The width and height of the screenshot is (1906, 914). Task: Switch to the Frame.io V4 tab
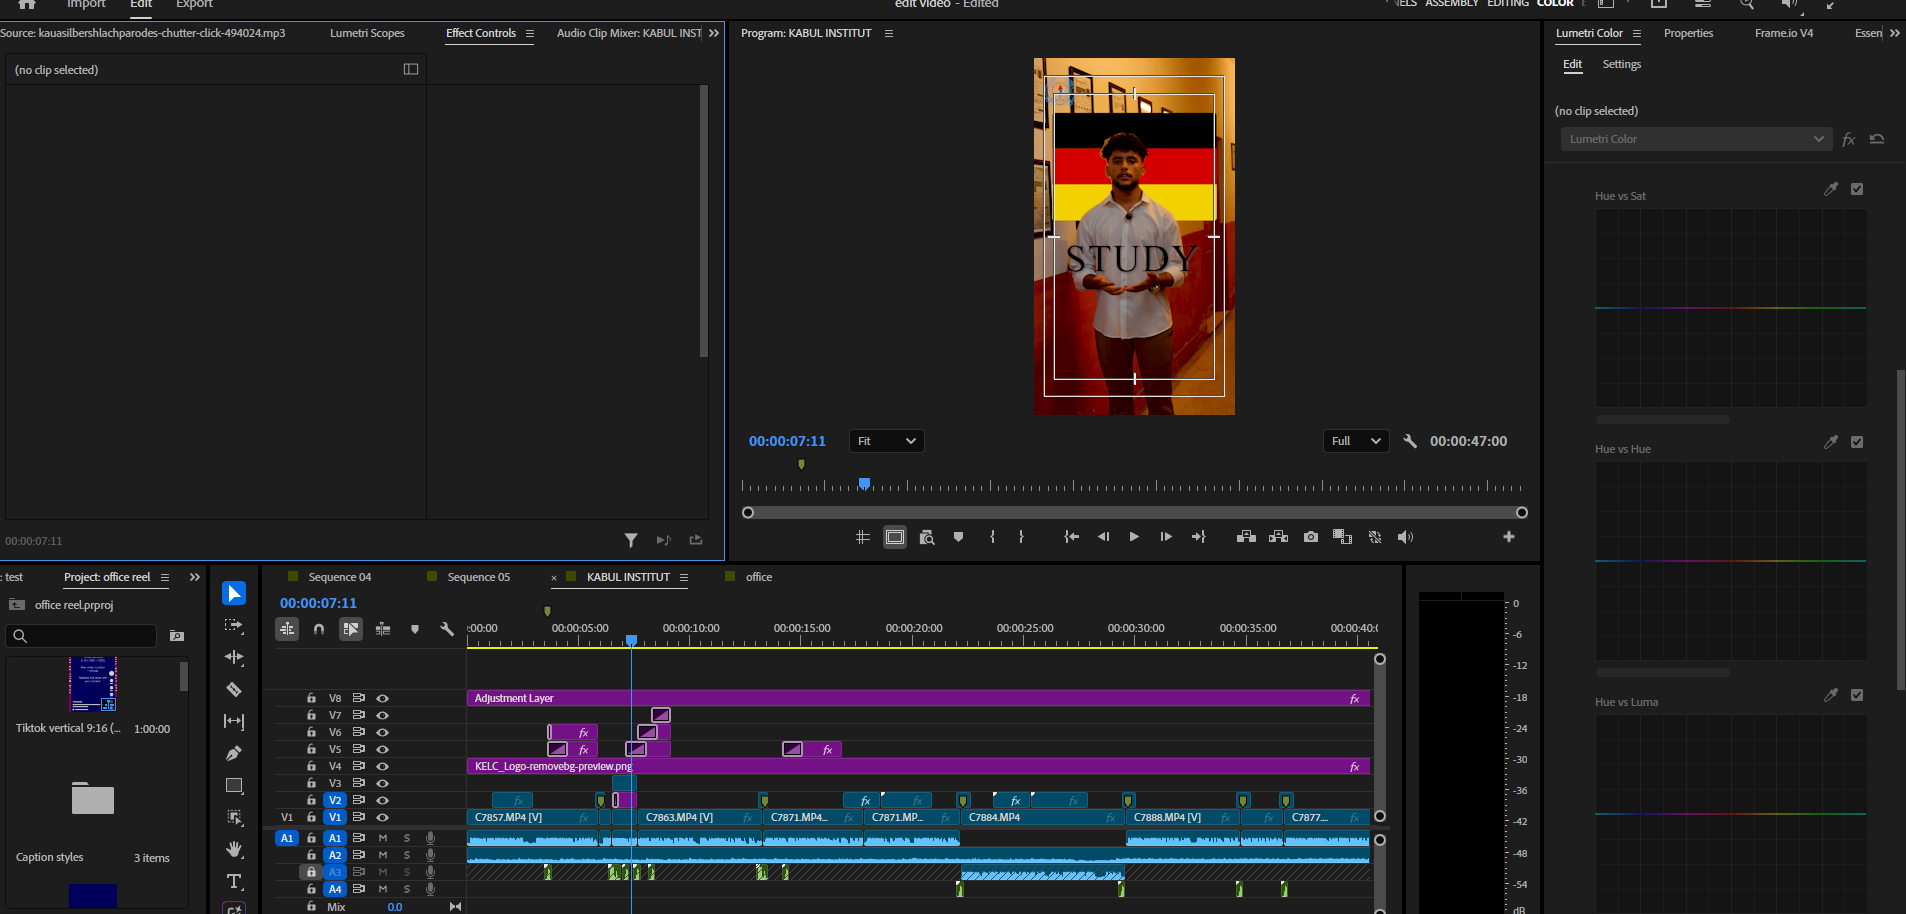1784,33
